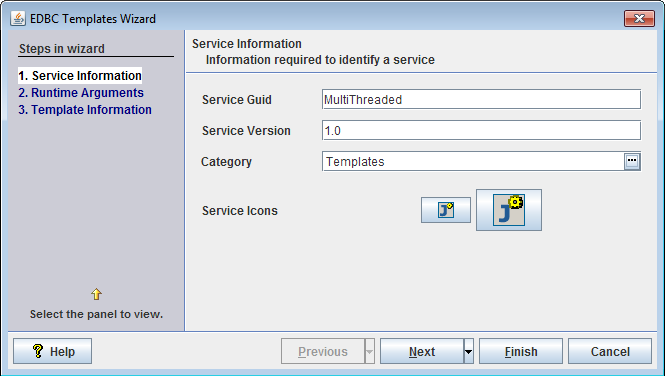Click the yellow up arrow icon
This screenshot has height=376, width=665.
pyautogui.click(x=96, y=294)
